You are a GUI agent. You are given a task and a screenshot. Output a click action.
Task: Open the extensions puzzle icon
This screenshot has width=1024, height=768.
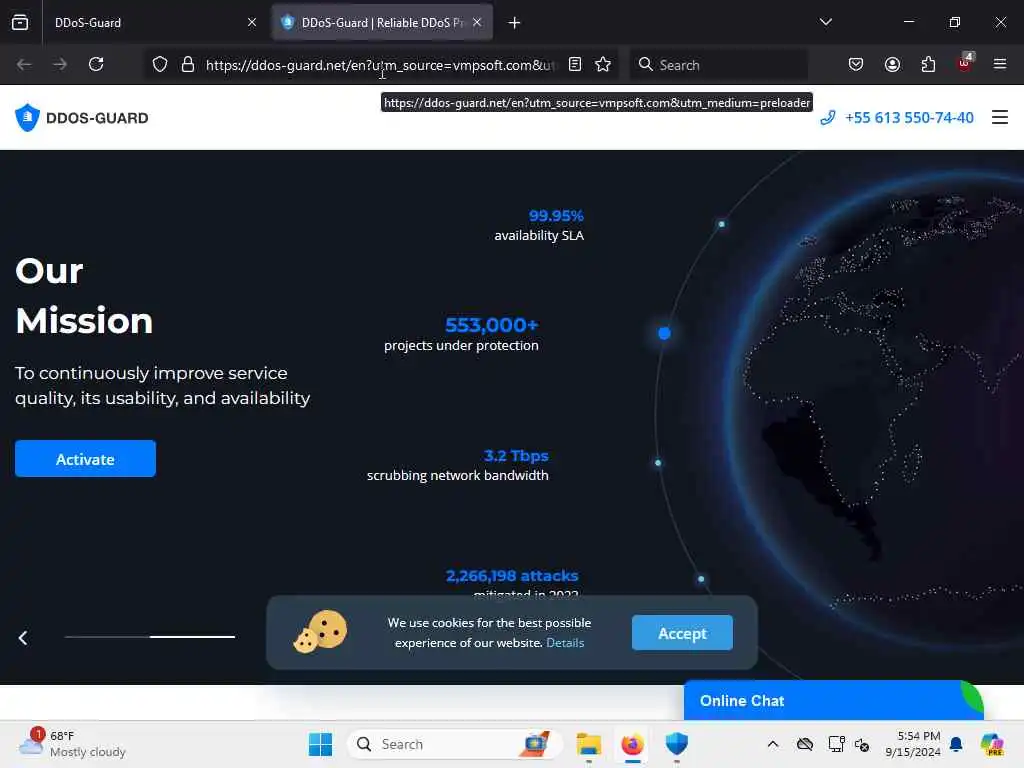tap(928, 65)
